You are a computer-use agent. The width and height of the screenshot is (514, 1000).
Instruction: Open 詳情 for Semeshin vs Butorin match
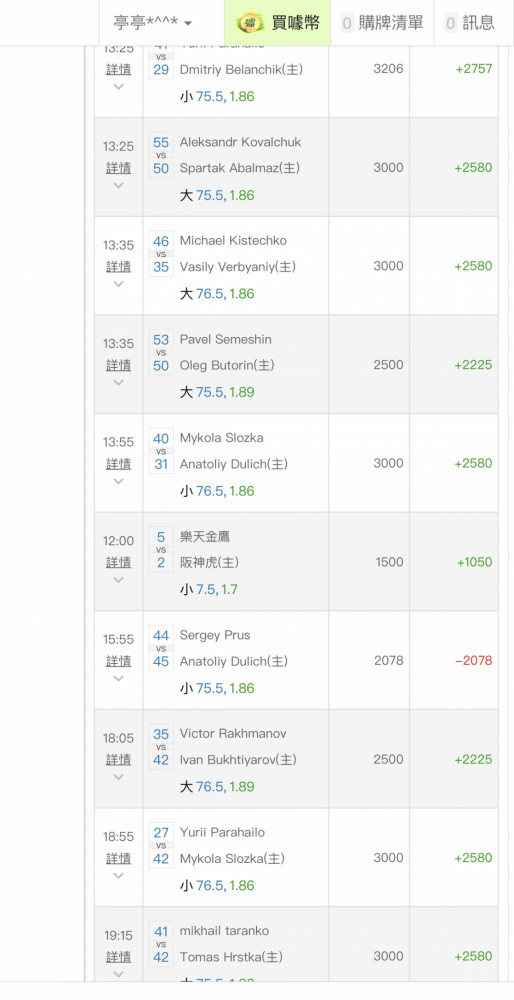pyautogui.click(x=119, y=365)
